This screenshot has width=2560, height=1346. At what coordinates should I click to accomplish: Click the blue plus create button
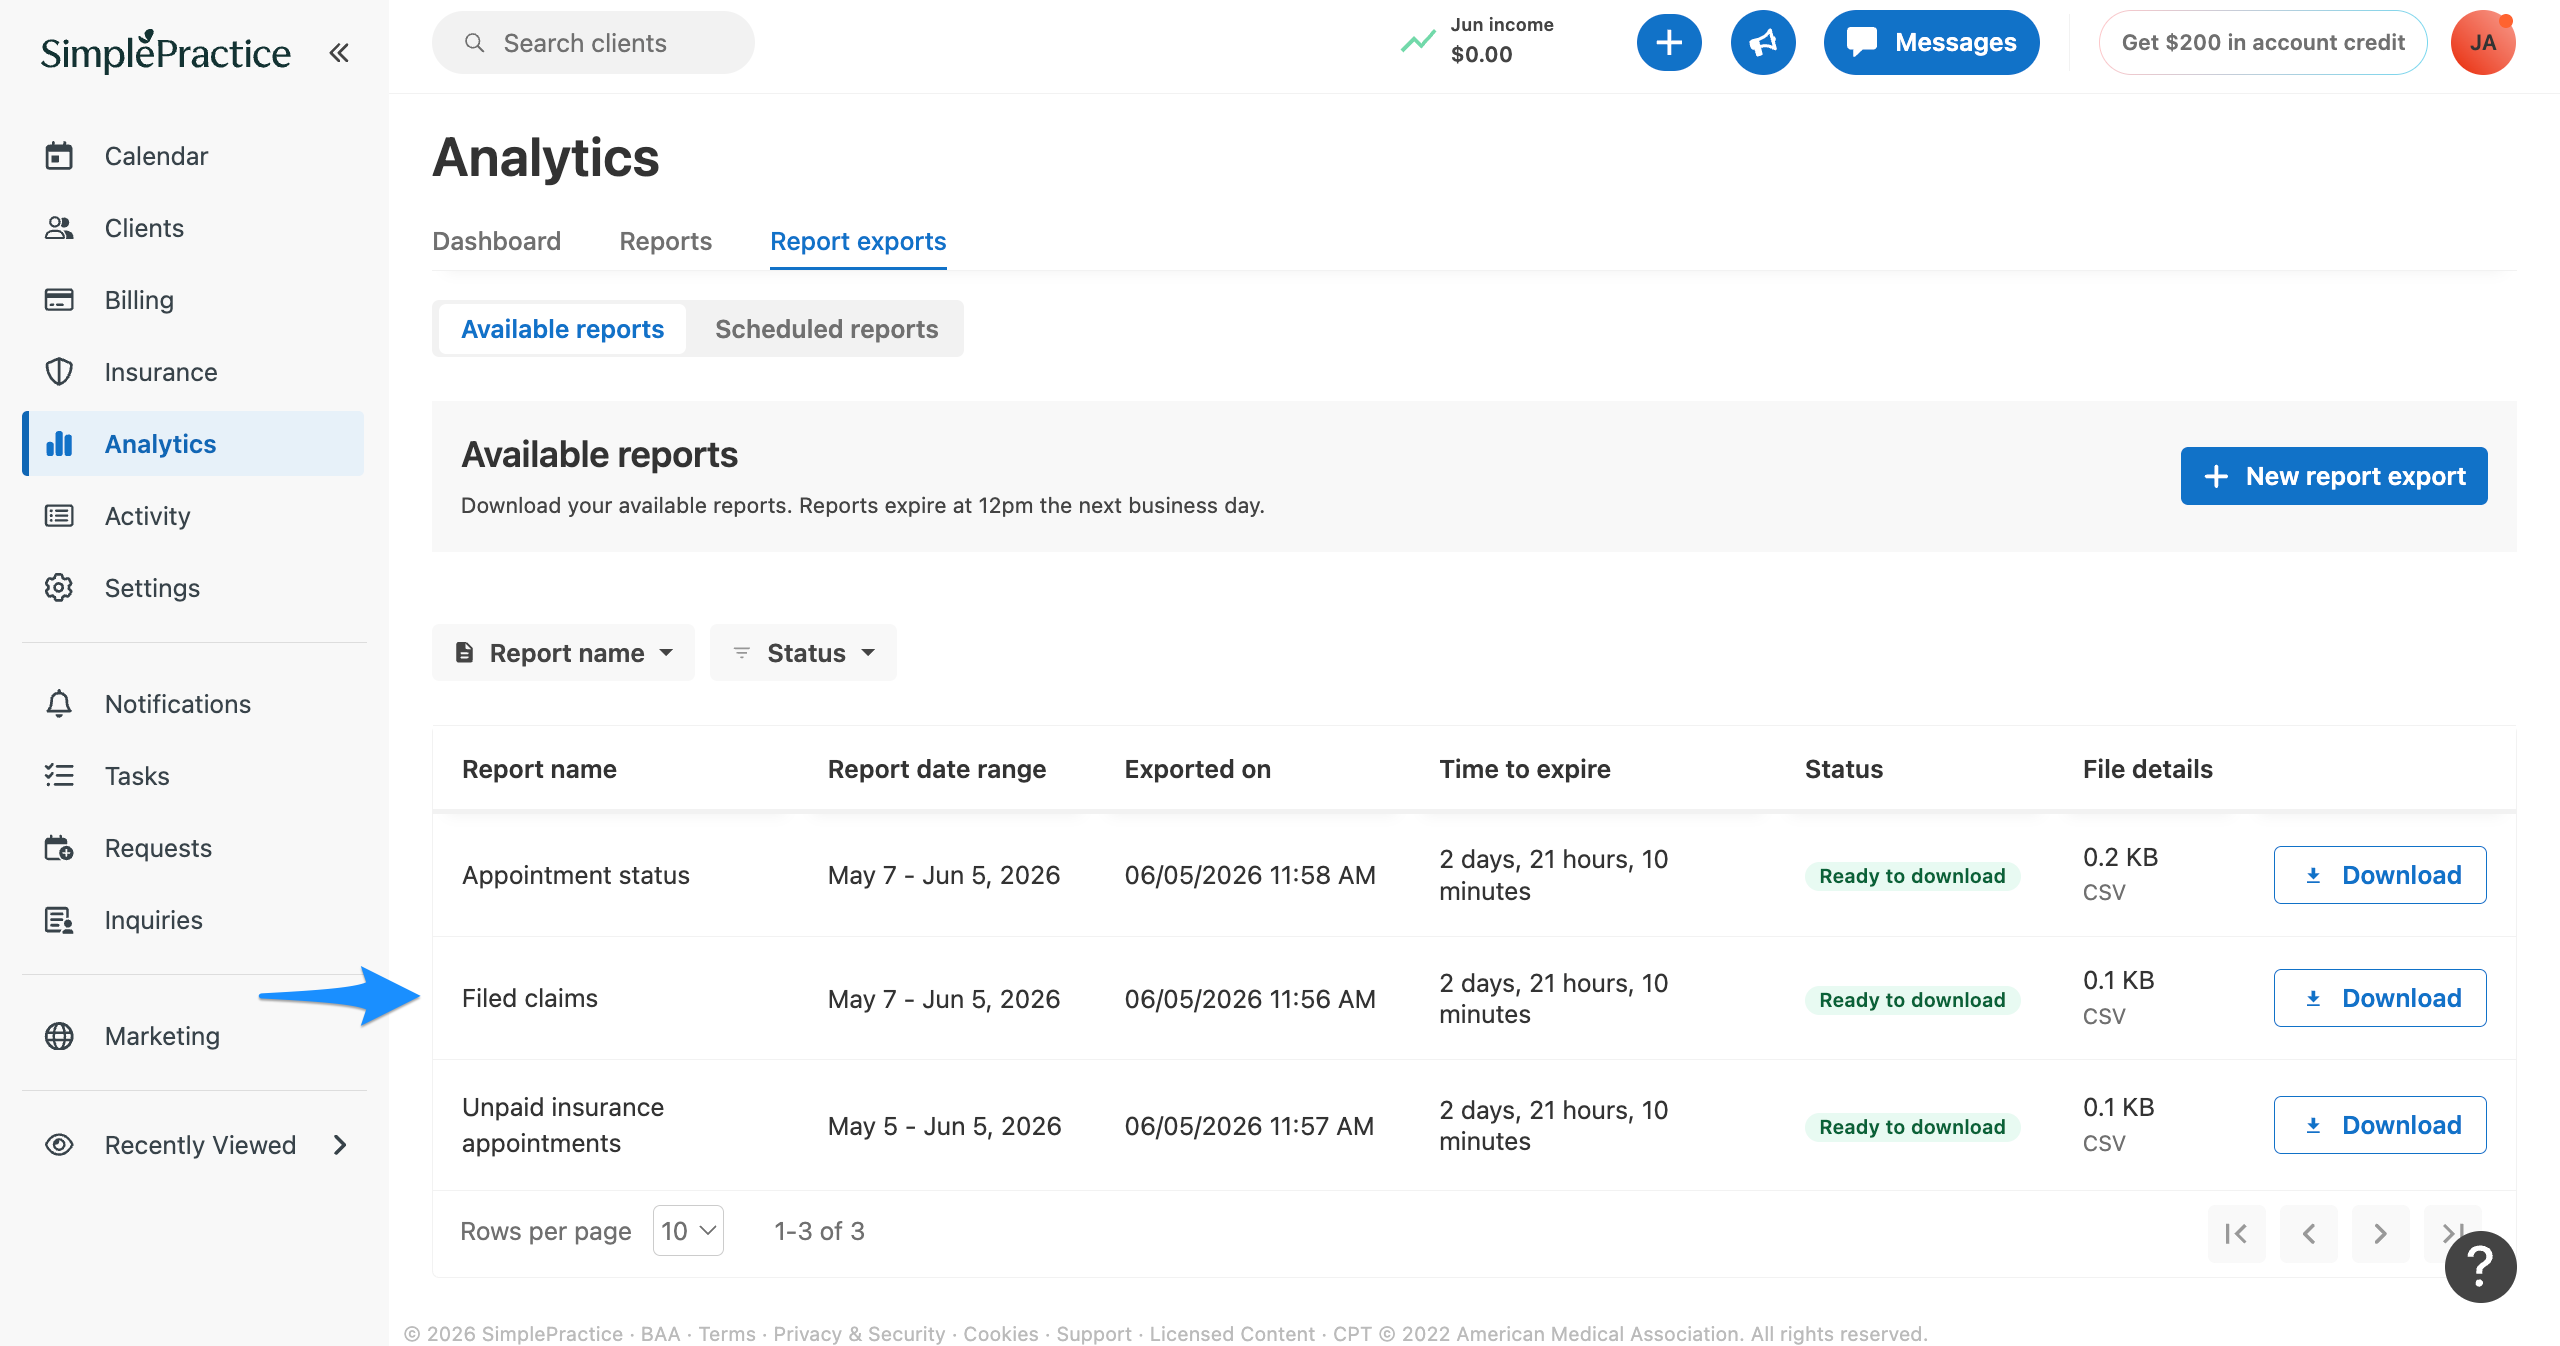point(1669,43)
